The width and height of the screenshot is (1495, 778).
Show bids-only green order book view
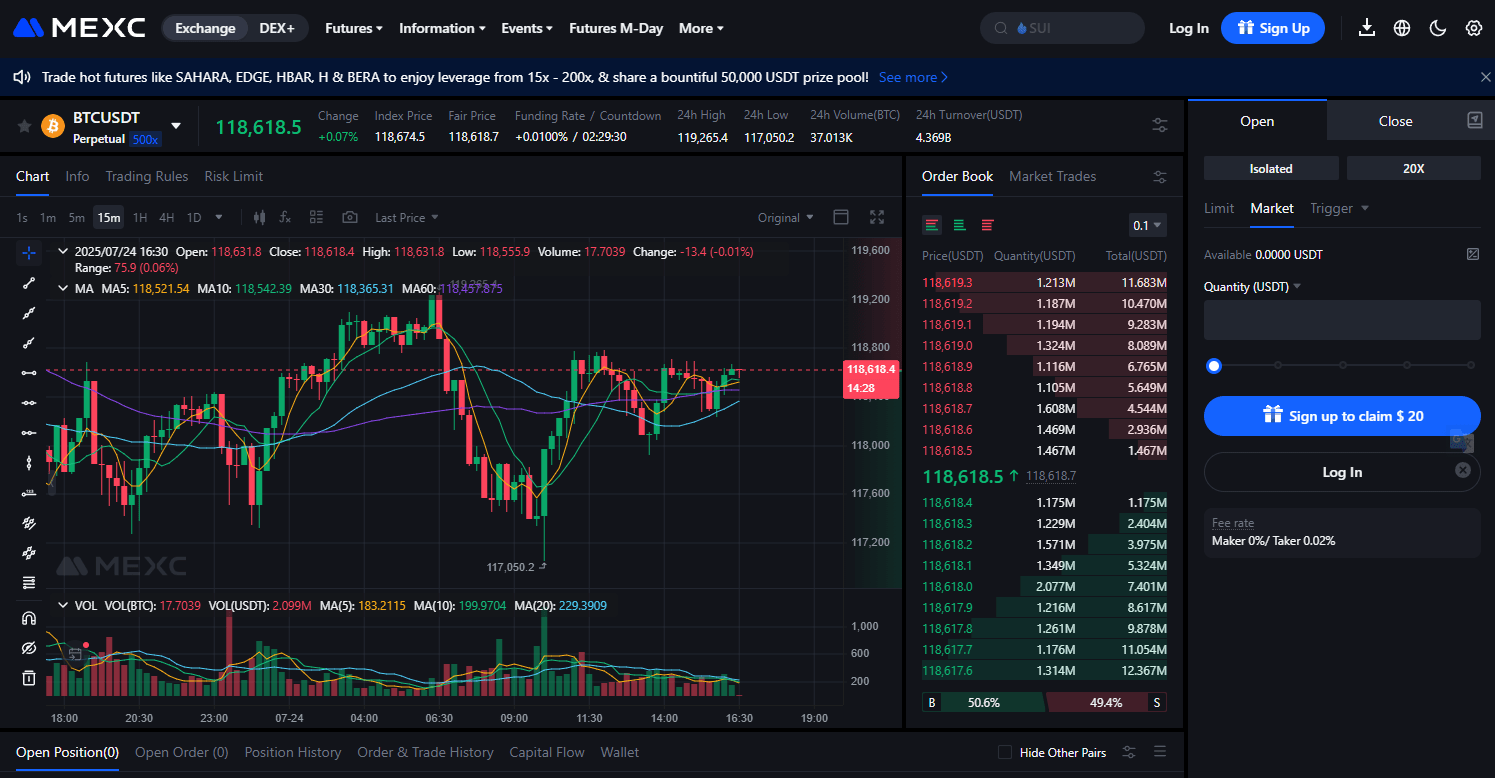(960, 225)
